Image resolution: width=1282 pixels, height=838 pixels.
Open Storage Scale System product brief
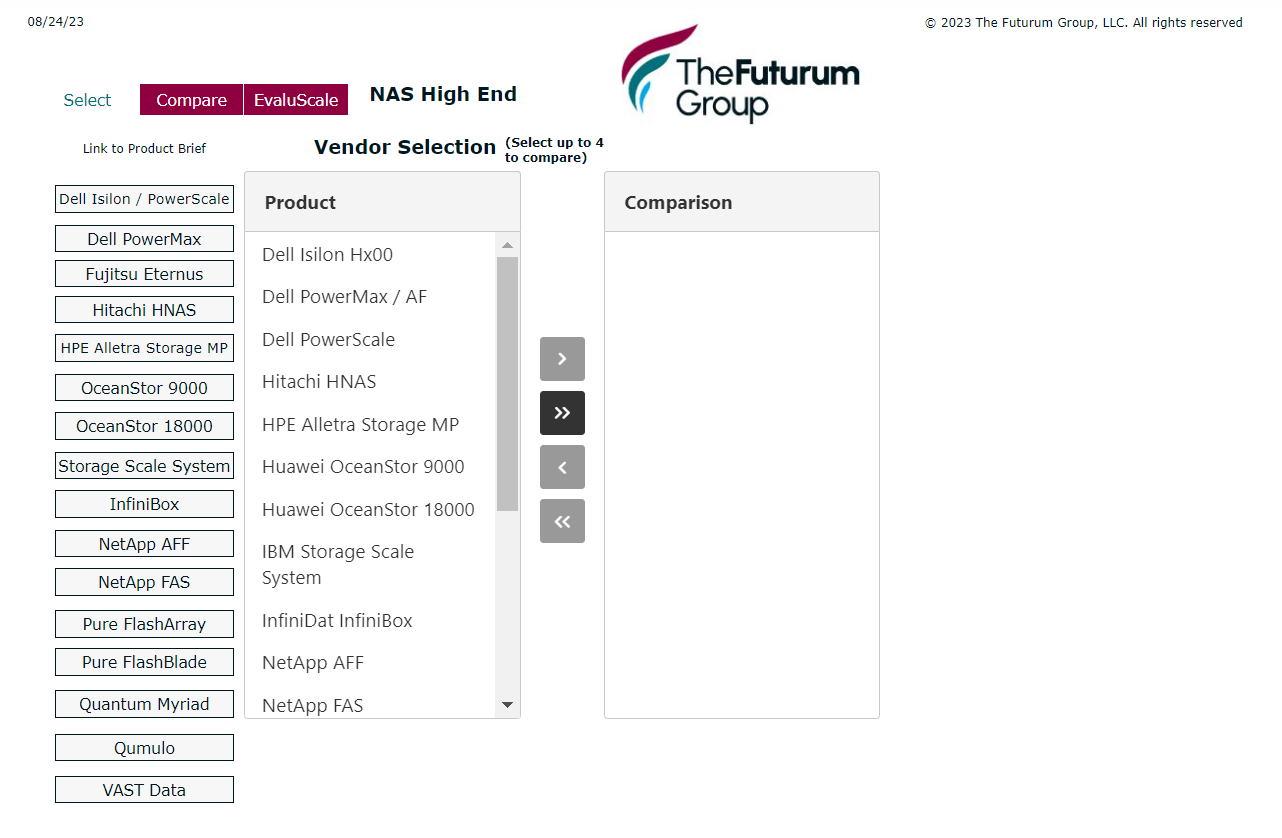[144, 466]
